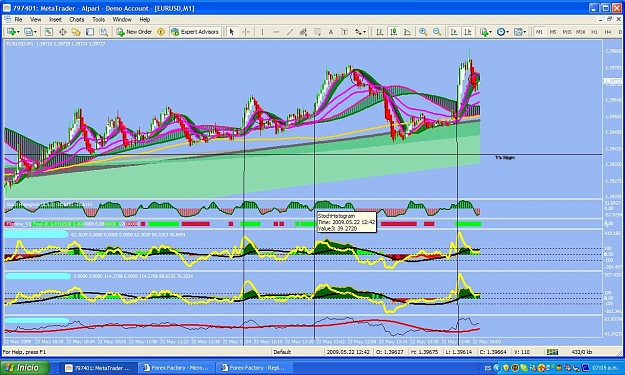Select the Trendline drawing tool
The height and width of the screenshot is (375, 625).
[290, 32]
